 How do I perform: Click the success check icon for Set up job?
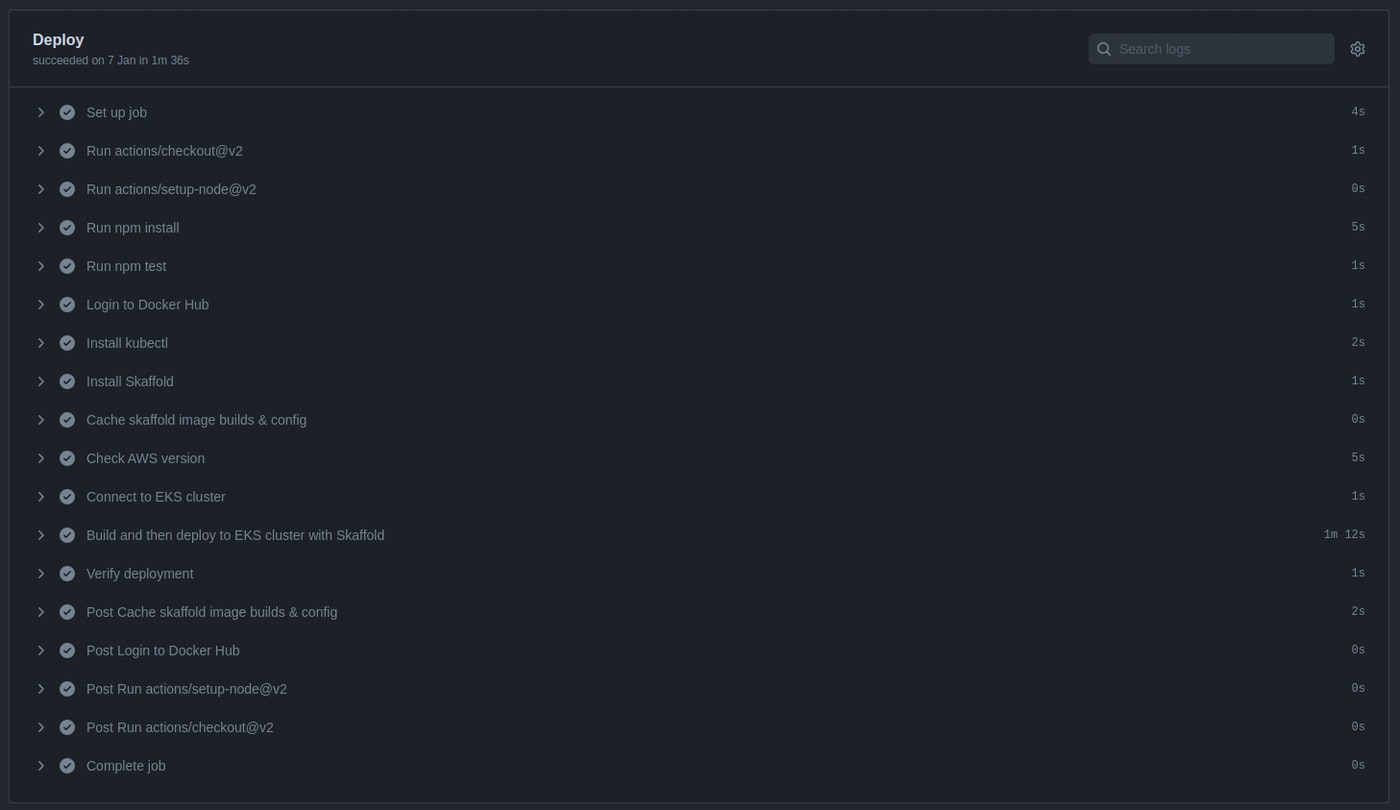(67, 112)
